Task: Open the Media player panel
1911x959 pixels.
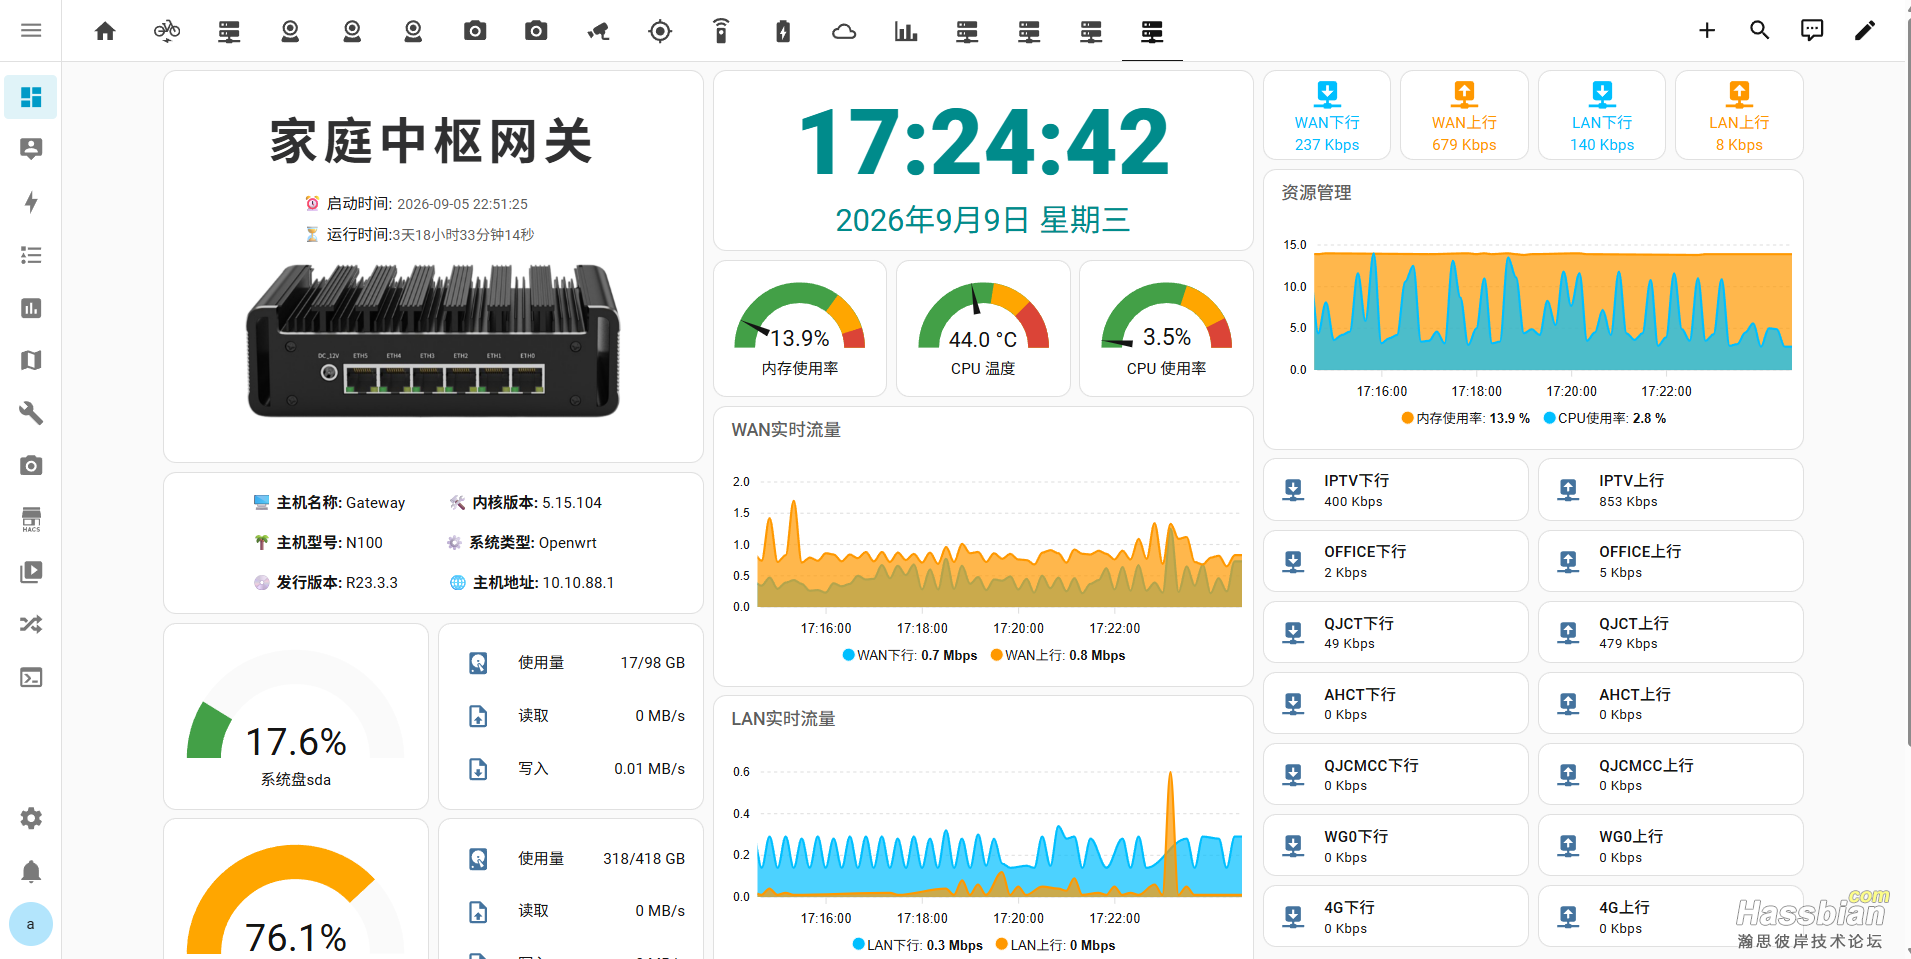Action: [x=31, y=572]
